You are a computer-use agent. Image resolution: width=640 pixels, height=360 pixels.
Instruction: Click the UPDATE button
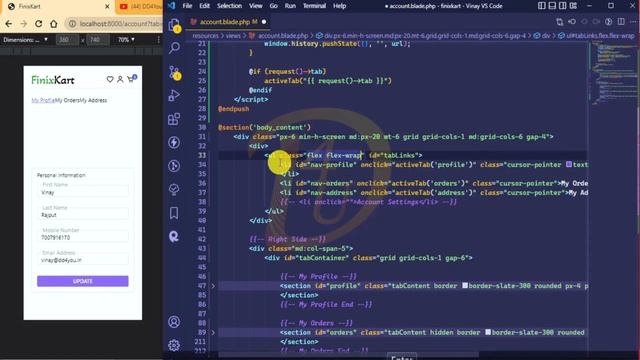82,281
